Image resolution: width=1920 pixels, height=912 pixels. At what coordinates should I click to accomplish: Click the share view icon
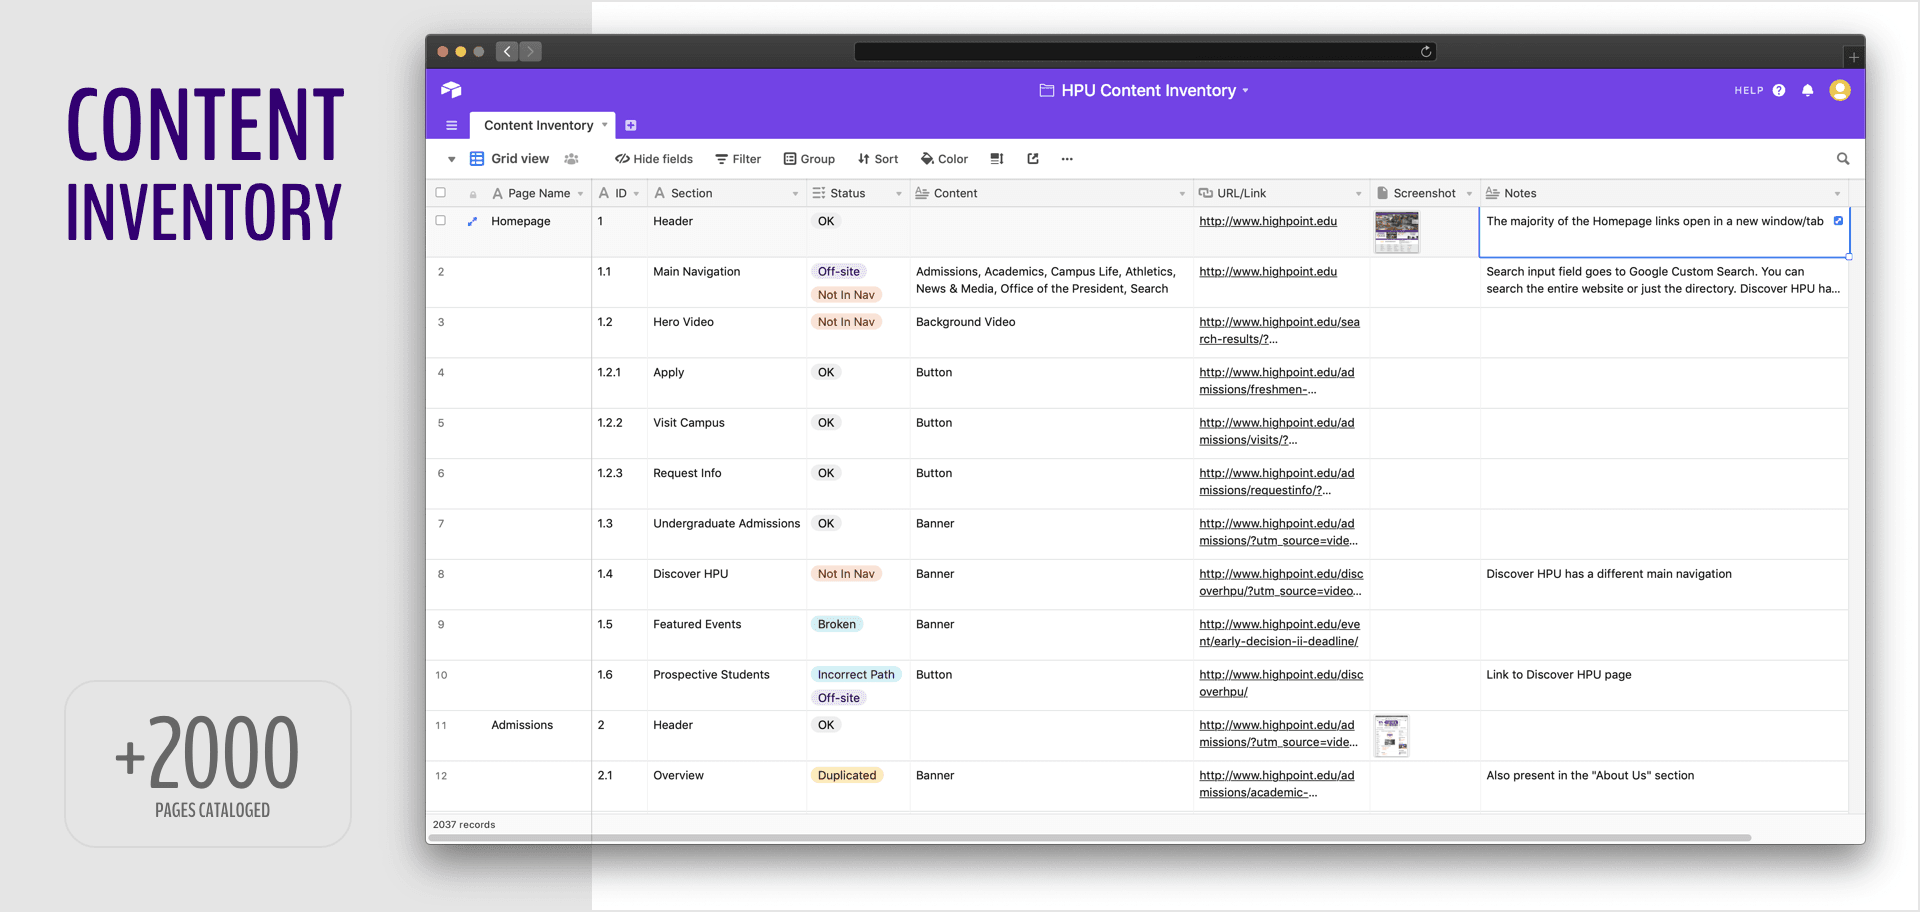point(1033,159)
